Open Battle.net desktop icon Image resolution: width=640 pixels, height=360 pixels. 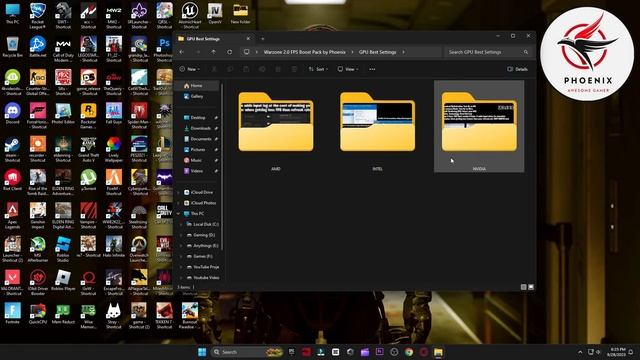point(38,47)
